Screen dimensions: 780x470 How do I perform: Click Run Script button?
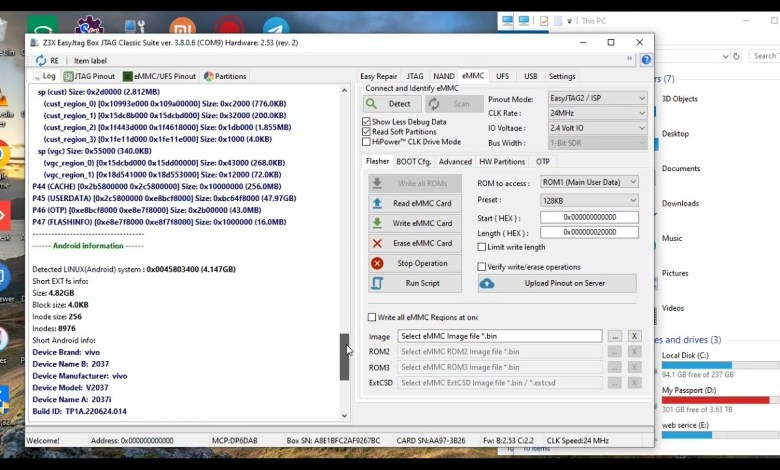pyautogui.click(x=415, y=283)
